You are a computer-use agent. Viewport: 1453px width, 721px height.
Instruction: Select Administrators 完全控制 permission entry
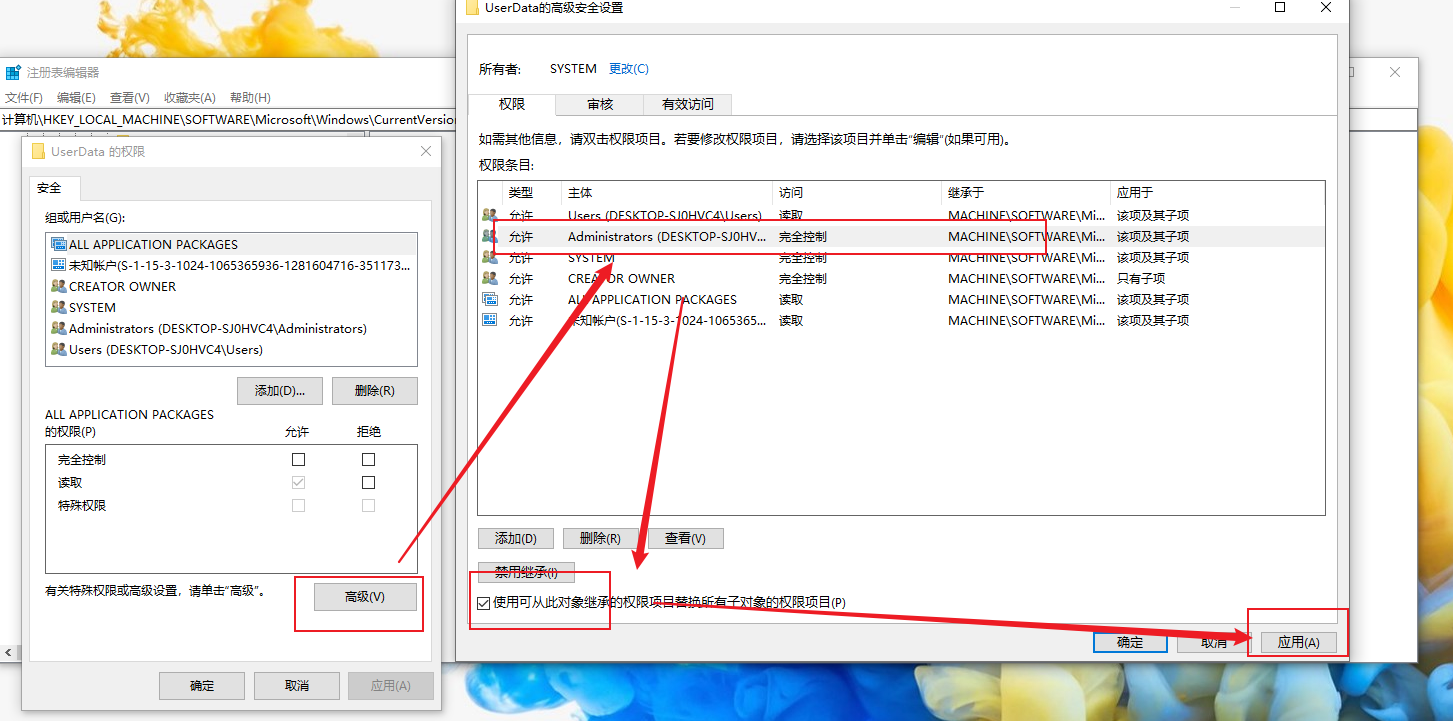coord(902,236)
